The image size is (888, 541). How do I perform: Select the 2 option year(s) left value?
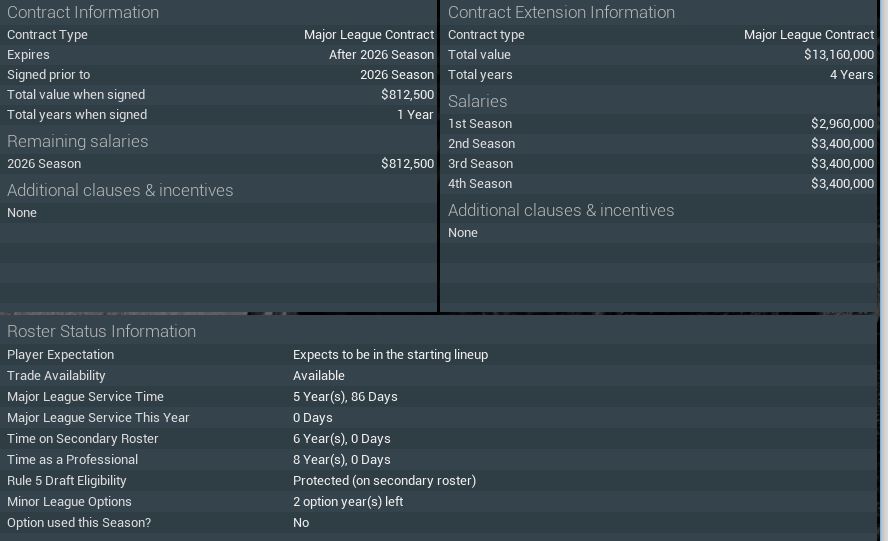[x=347, y=501]
